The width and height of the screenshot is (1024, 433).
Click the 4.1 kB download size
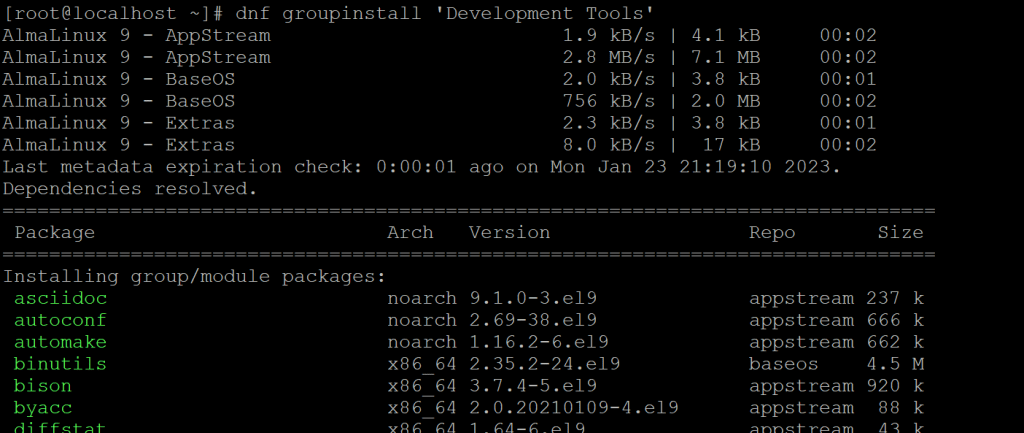725,35
